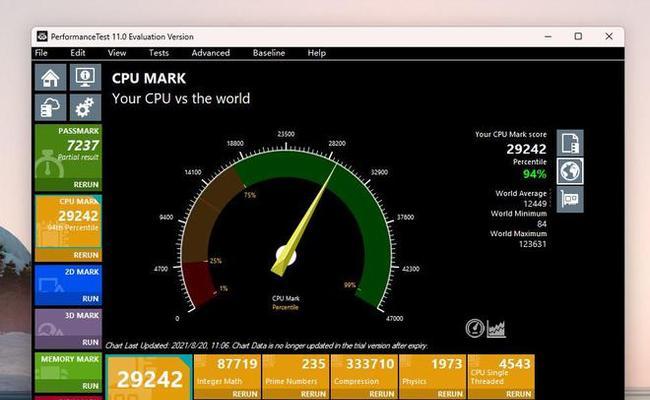The image size is (650, 400).
Task: Rerun the Physics test
Action: tap(450, 393)
